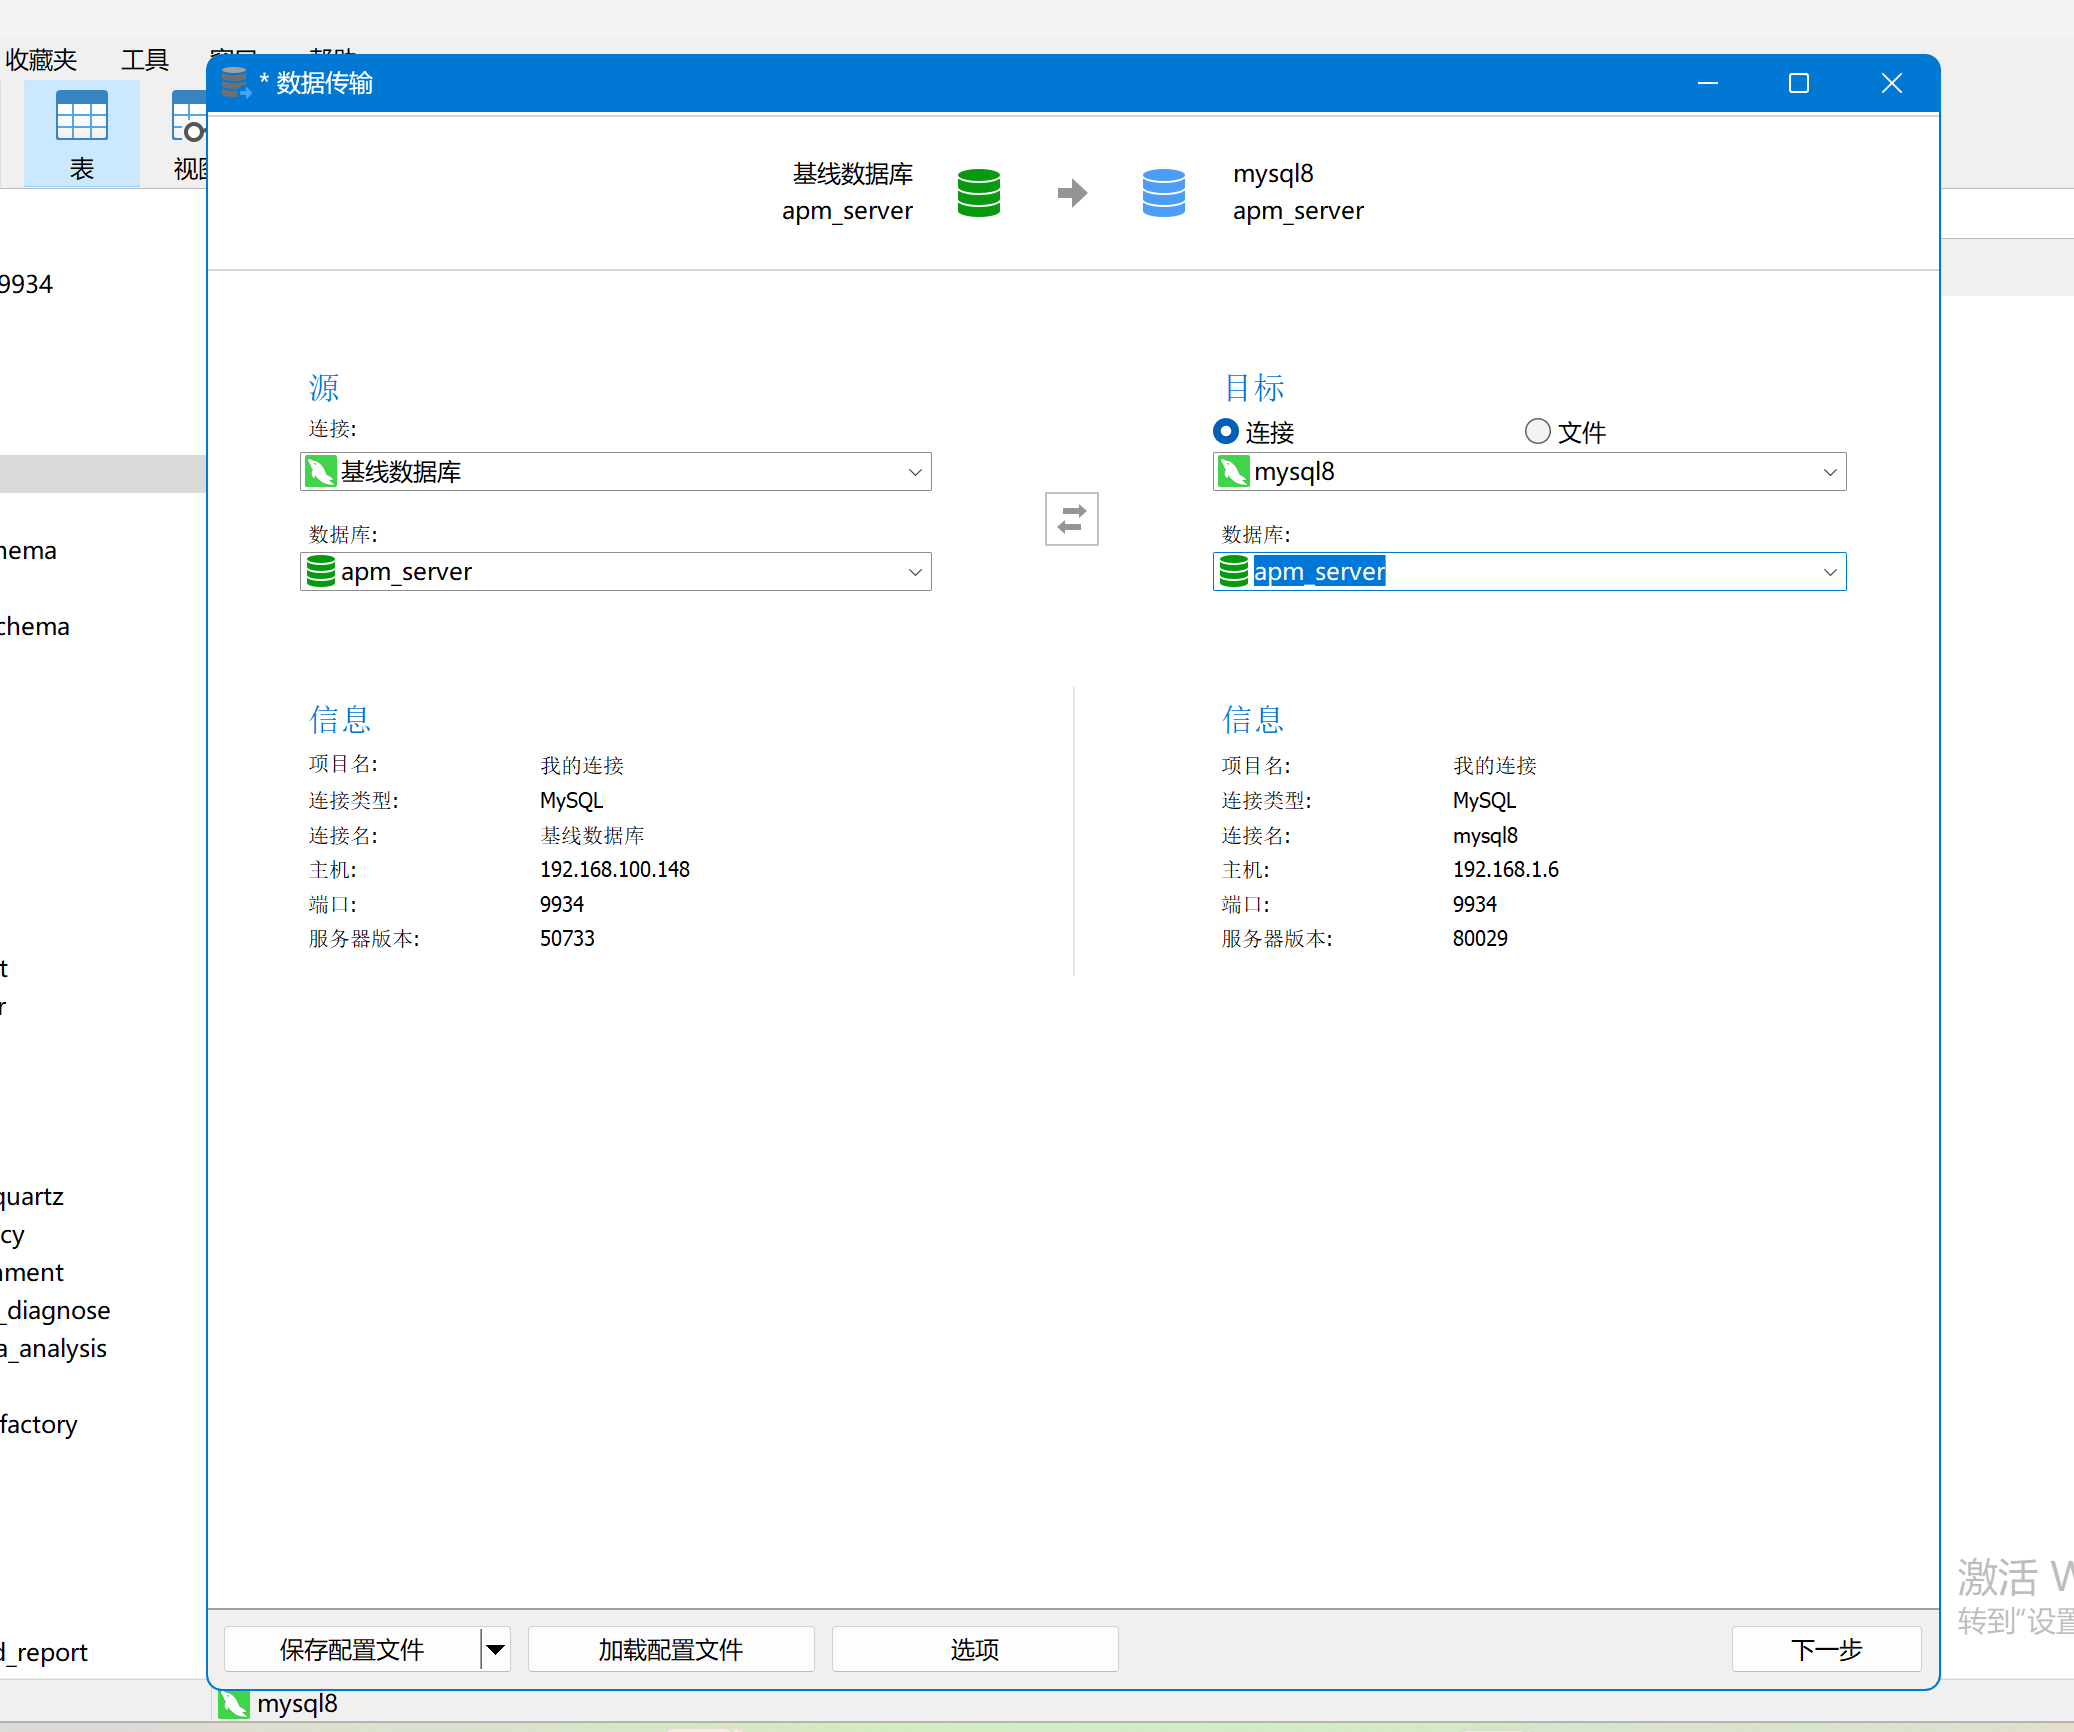
Task: Expand the arrow next to 保存配置文件
Action: tap(495, 1649)
